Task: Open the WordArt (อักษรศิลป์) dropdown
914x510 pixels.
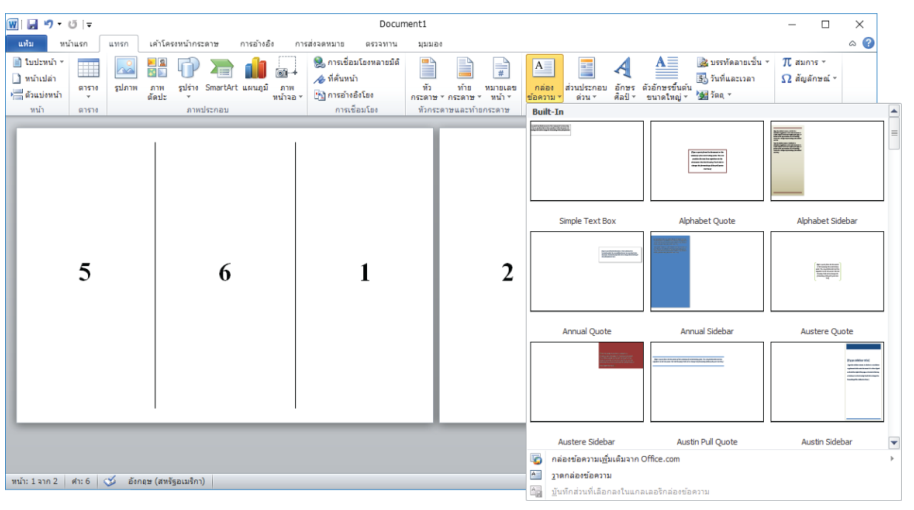Action: pyautogui.click(x=624, y=80)
